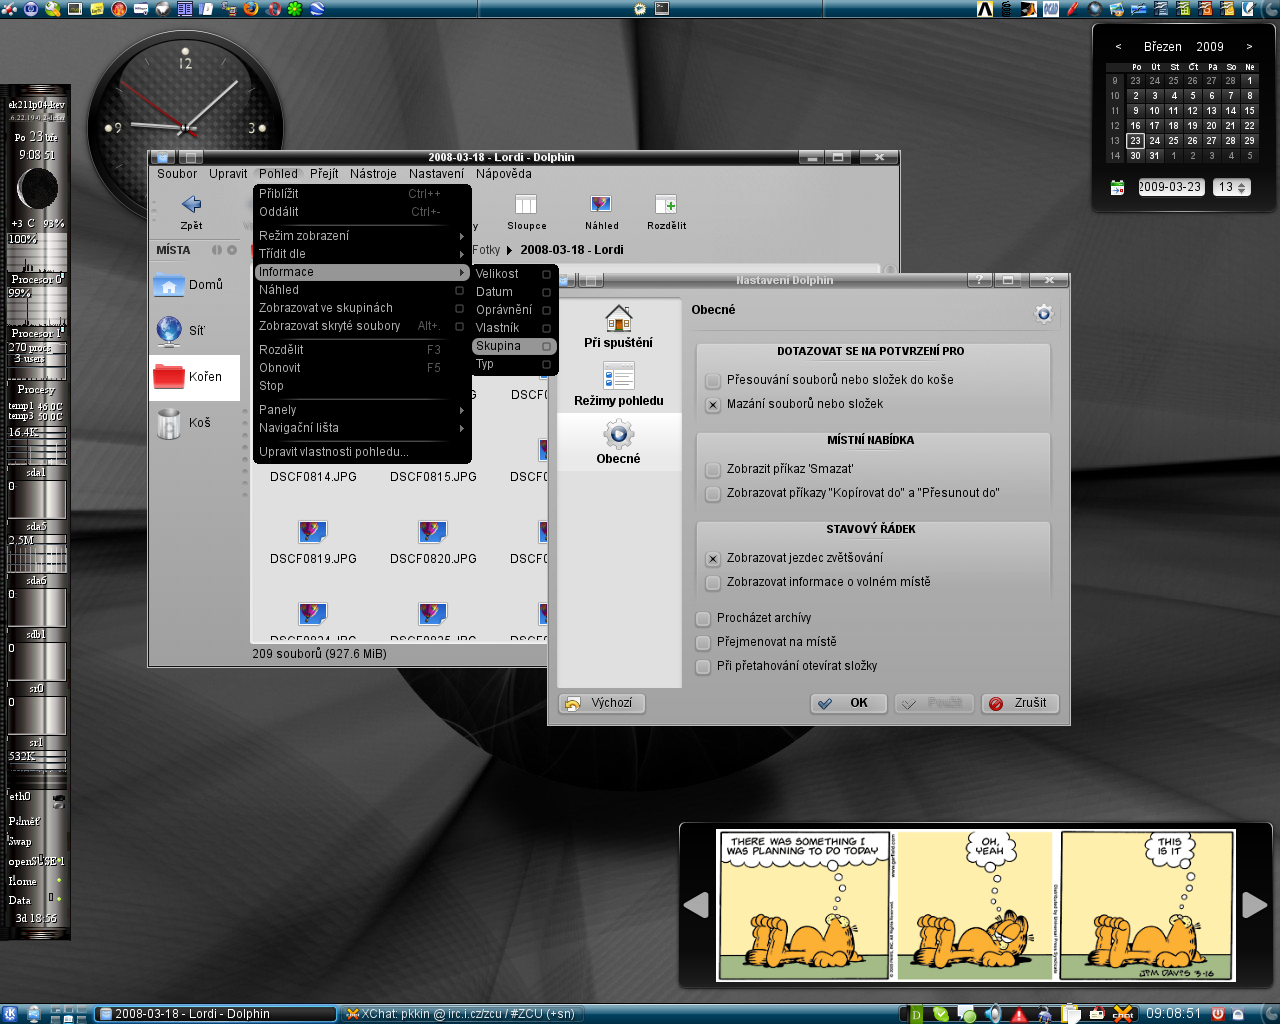Open the Síť network place
This screenshot has height=1024, width=1280.
pyautogui.click(x=194, y=331)
